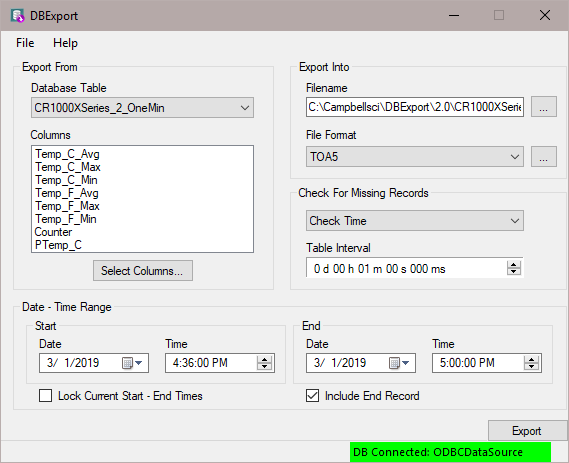Select Temp_F_Min column entry
Screen dimensions: 569x463
(66, 220)
